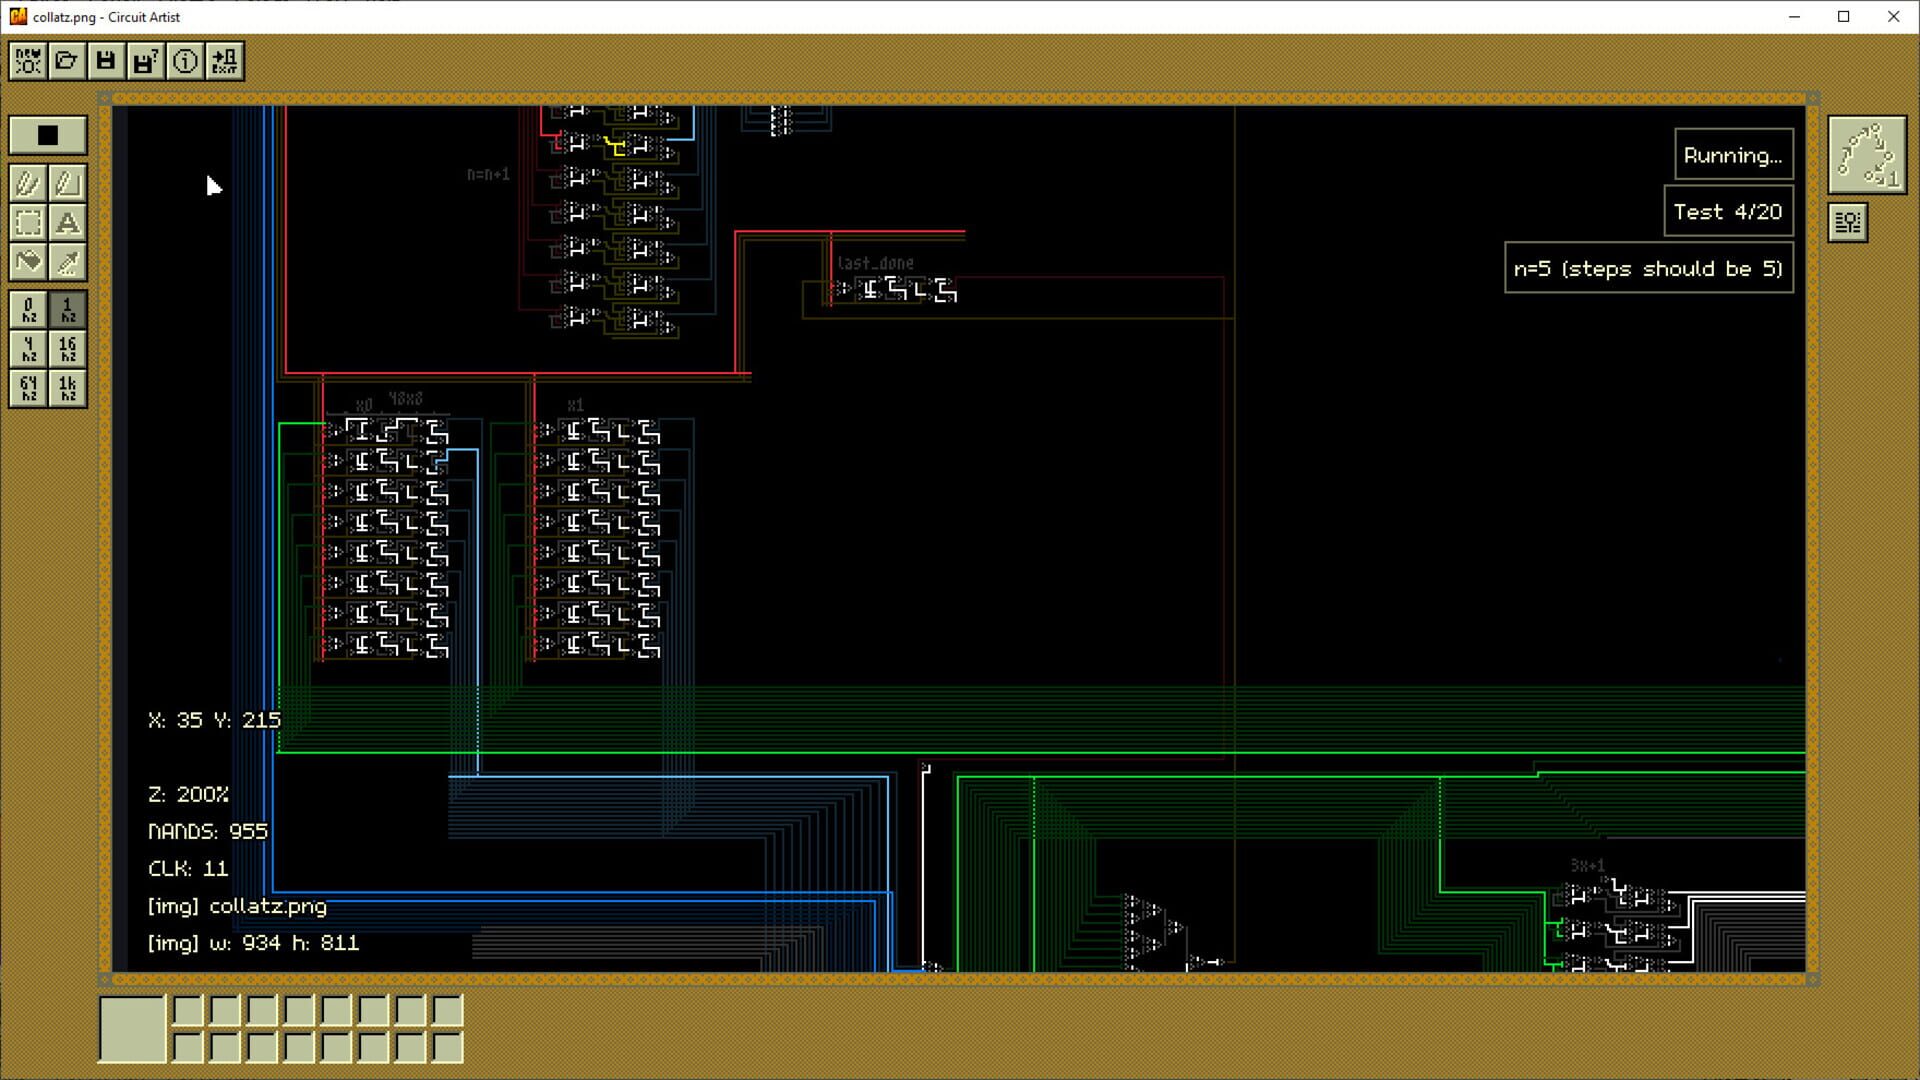Enable the 1k hz clock speed
Image resolution: width=1920 pixels, height=1080 pixels.
pos(67,388)
